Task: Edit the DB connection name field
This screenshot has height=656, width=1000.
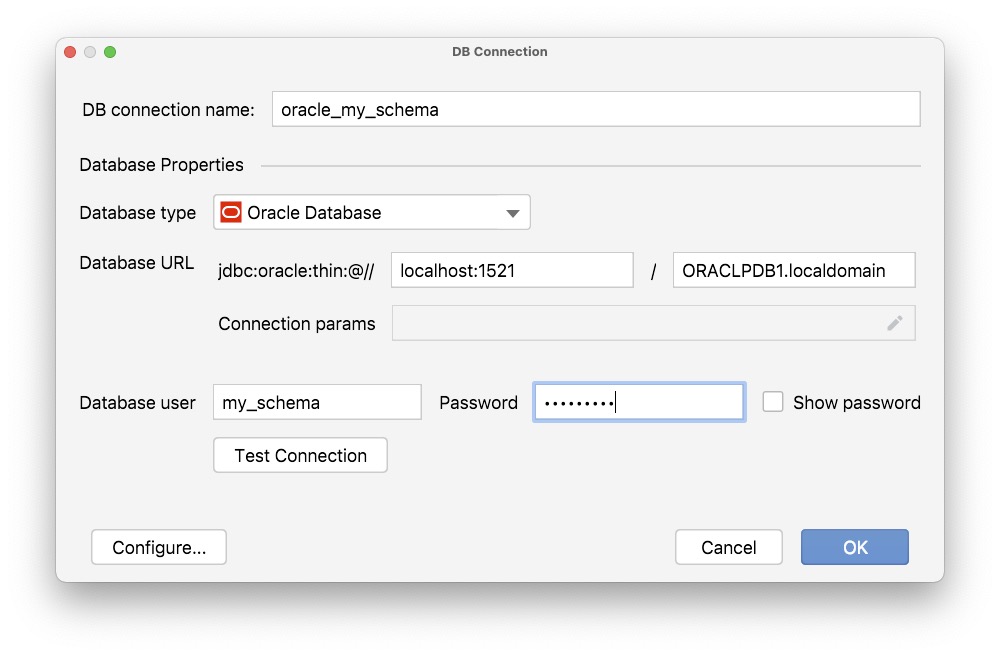Action: click(x=595, y=109)
